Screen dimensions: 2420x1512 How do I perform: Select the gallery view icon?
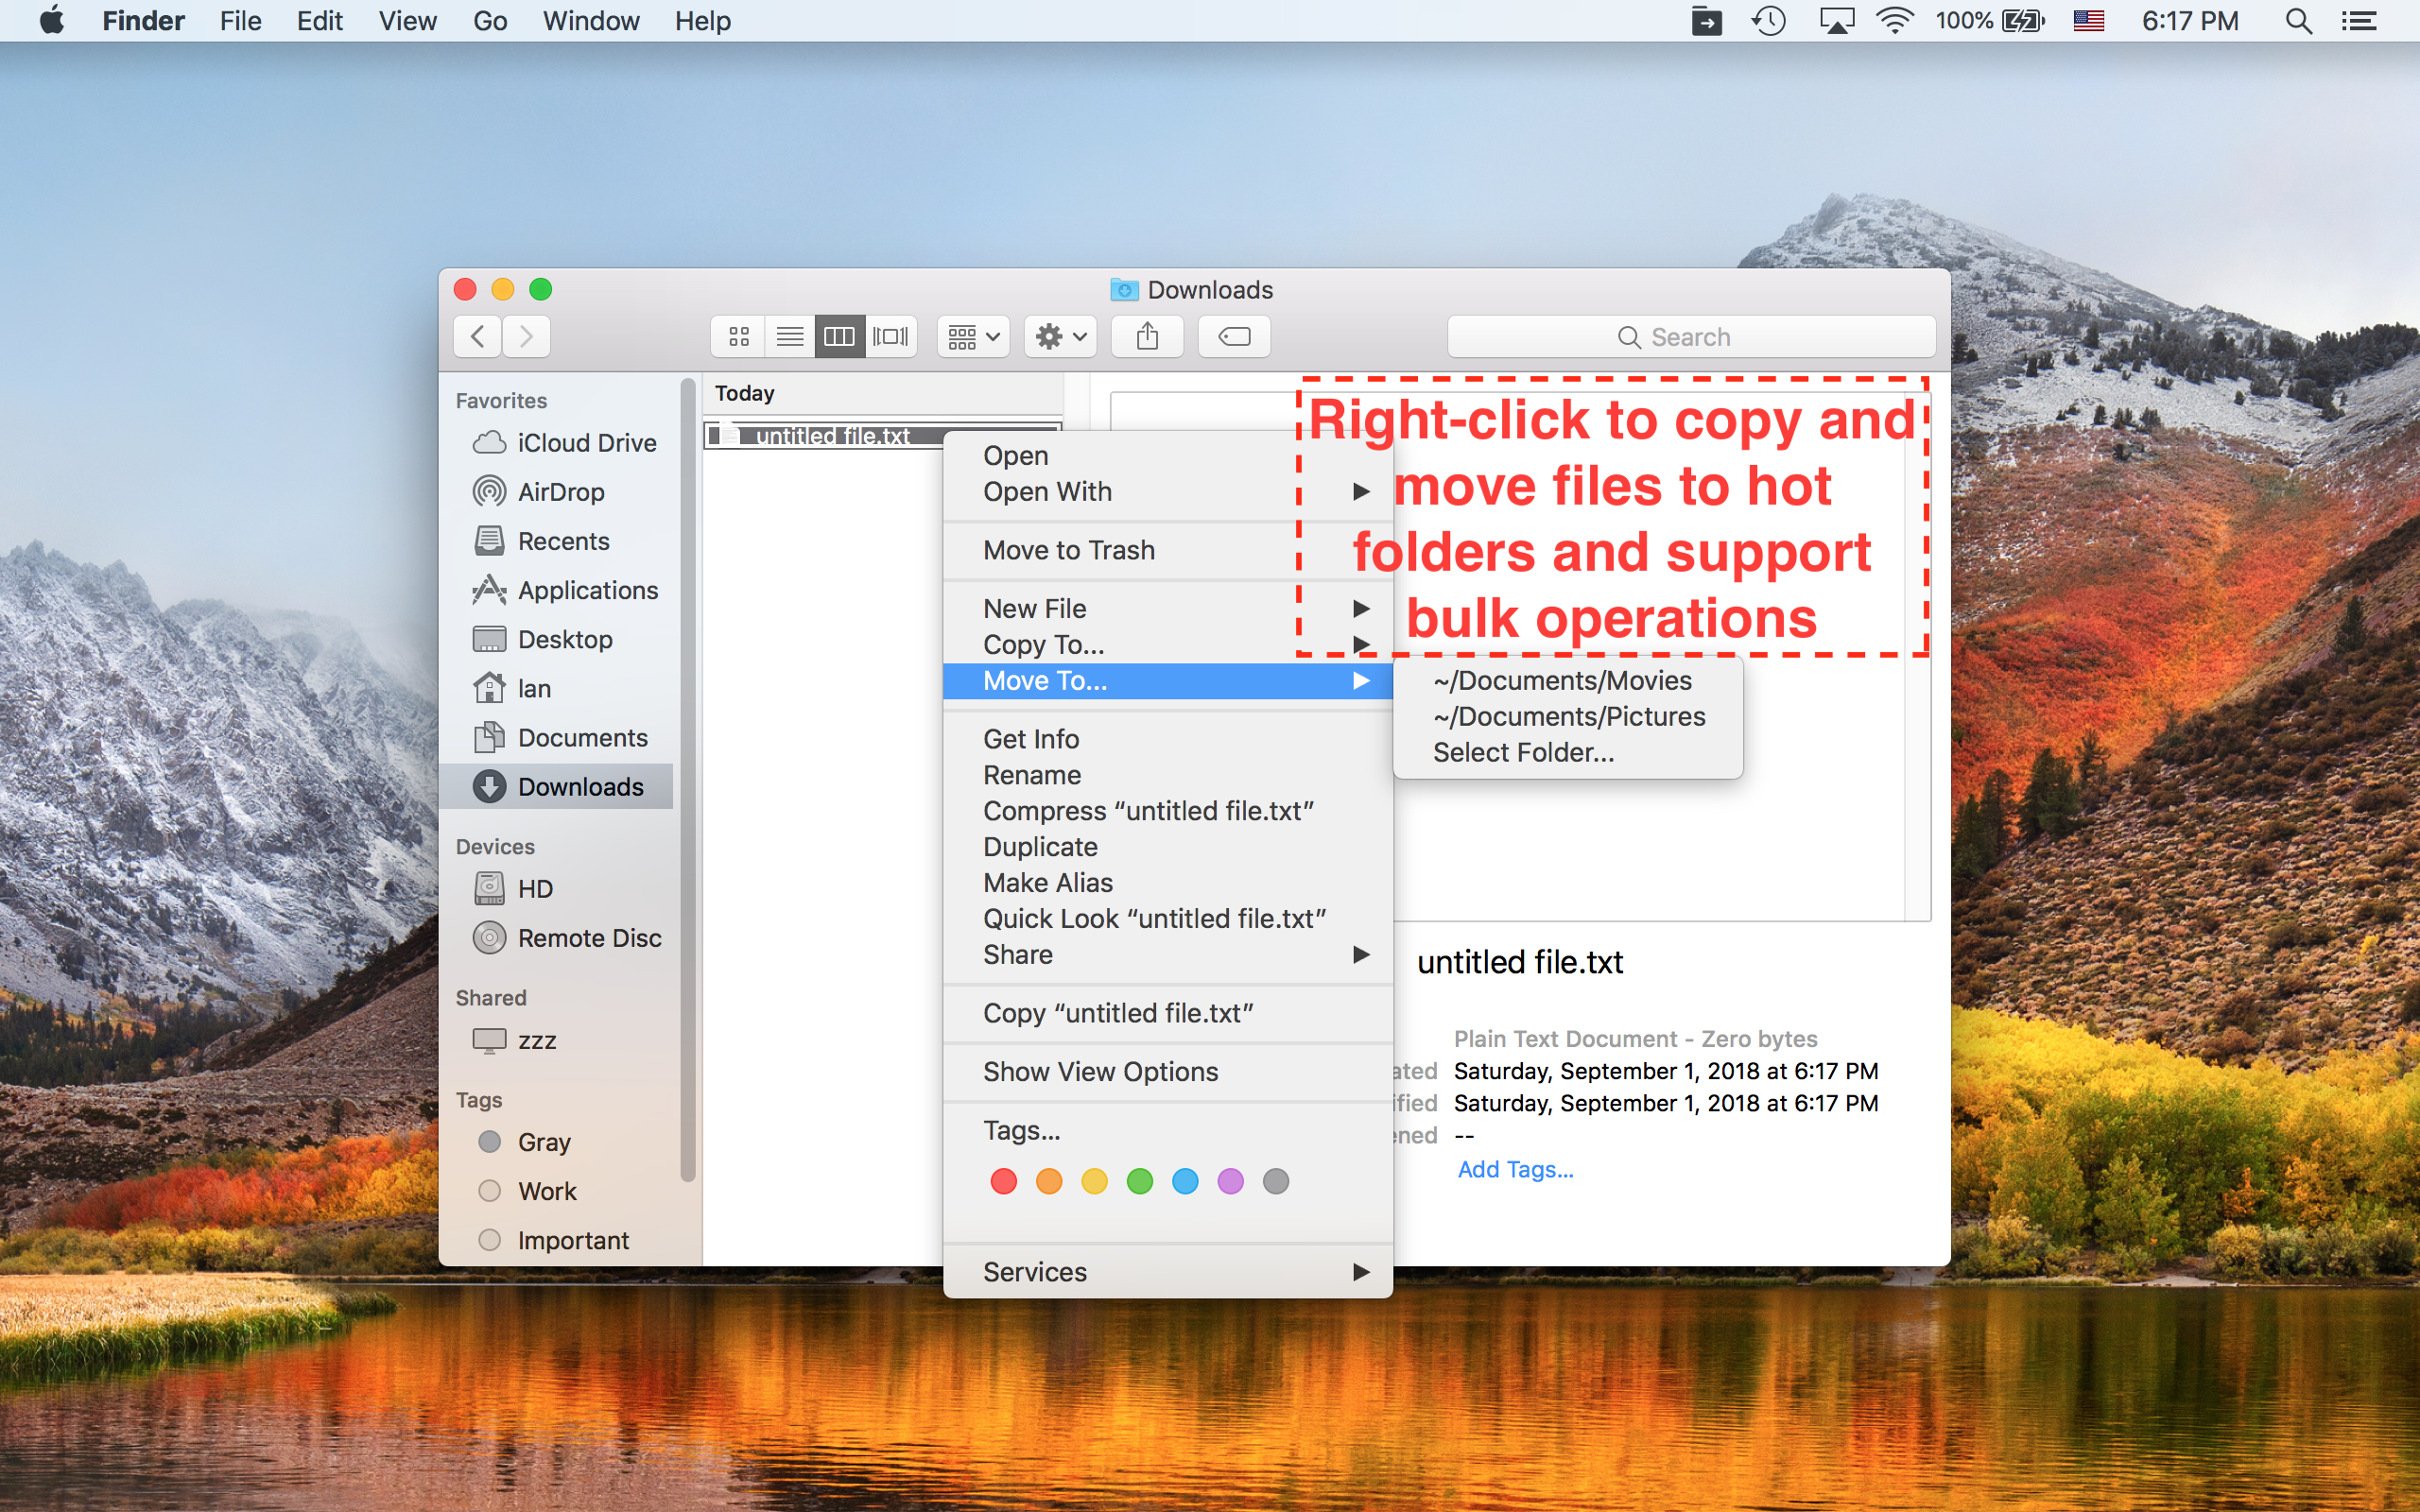point(890,336)
